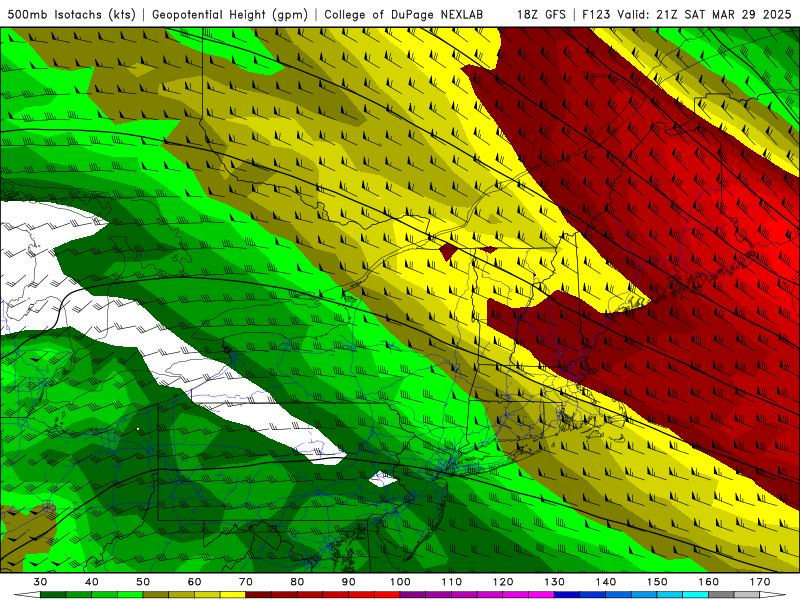The height and width of the screenshot is (600, 800).
Task: Click the legend value "140"
Action: tap(606, 582)
